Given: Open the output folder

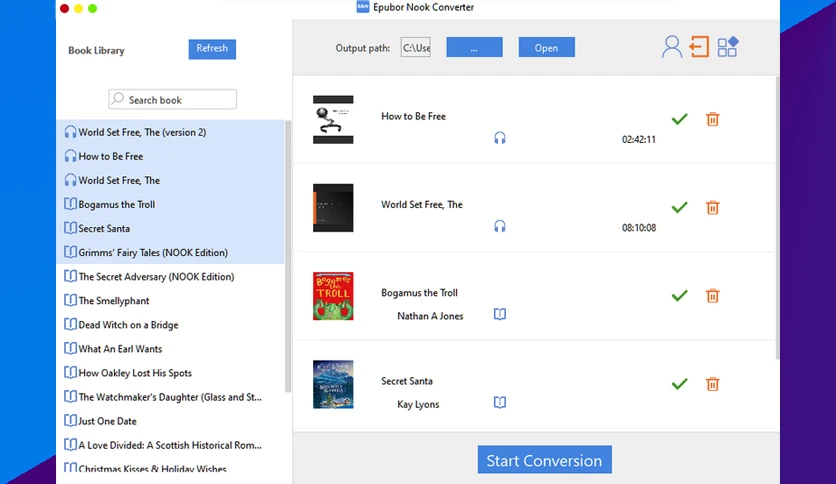Looking at the screenshot, I should point(546,47).
